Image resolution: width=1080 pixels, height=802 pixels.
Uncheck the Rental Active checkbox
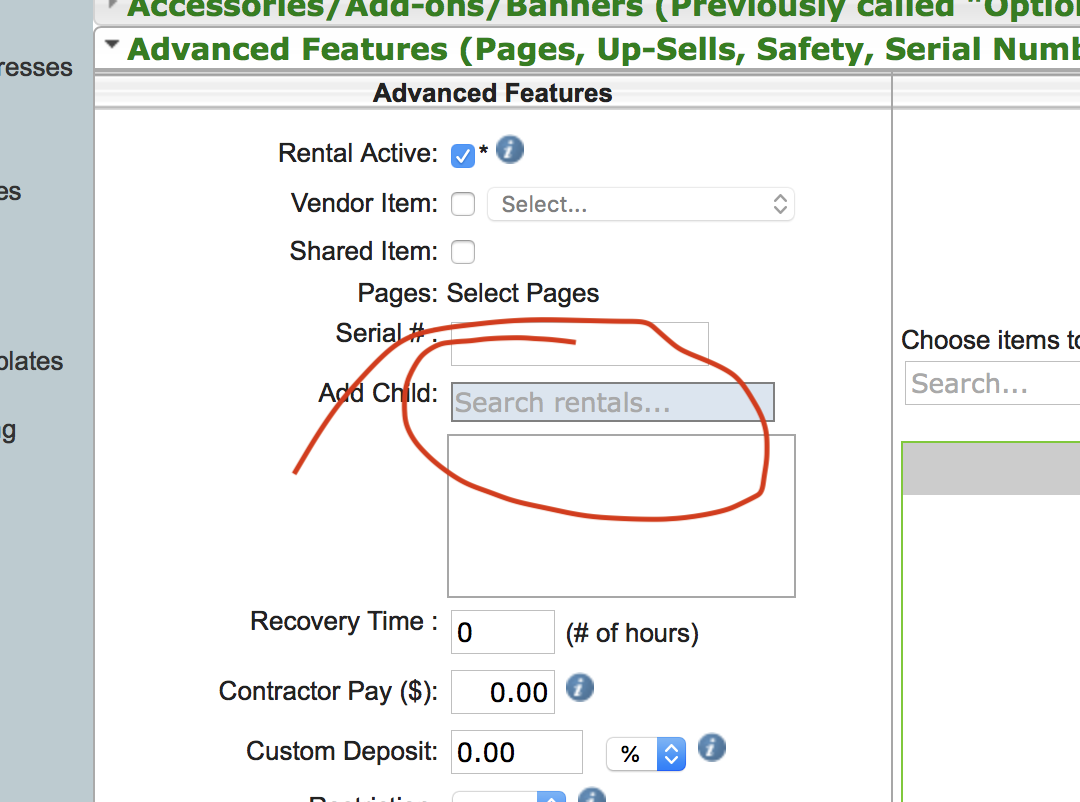click(463, 156)
